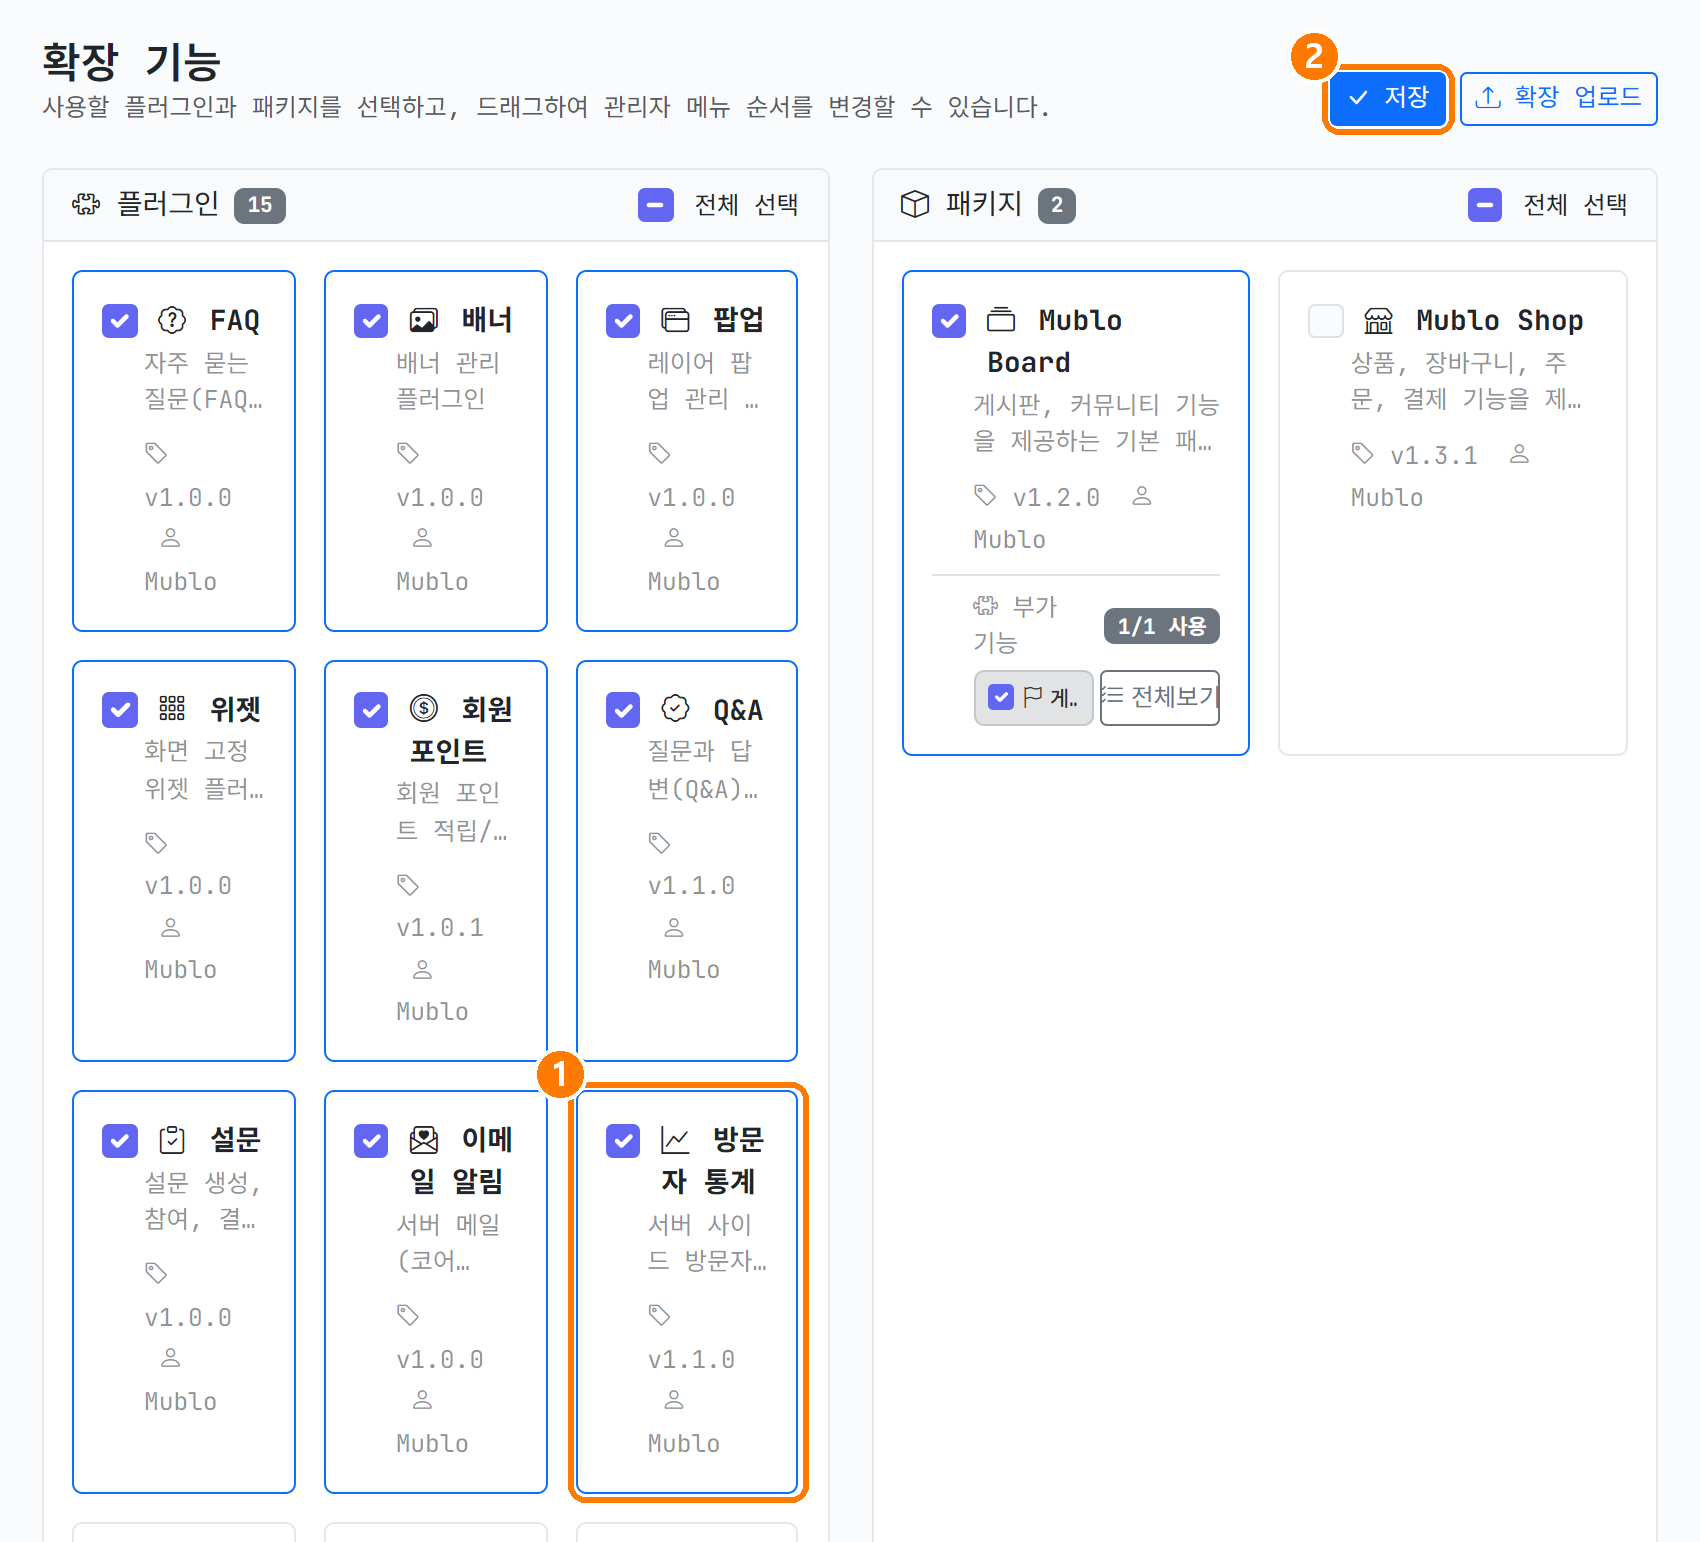Screen dimensions: 1700x1542
Task: Uncheck the 방문자 통계 plugin checkbox
Action: pos(623,1141)
